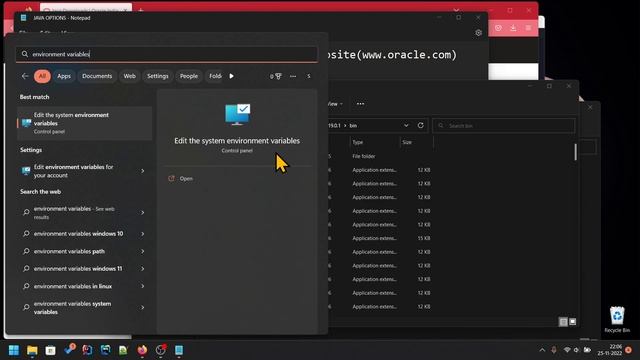Expand 'environment variables path' chevron
The height and width of the screenshot is (360, 640).
coord(143,251)
